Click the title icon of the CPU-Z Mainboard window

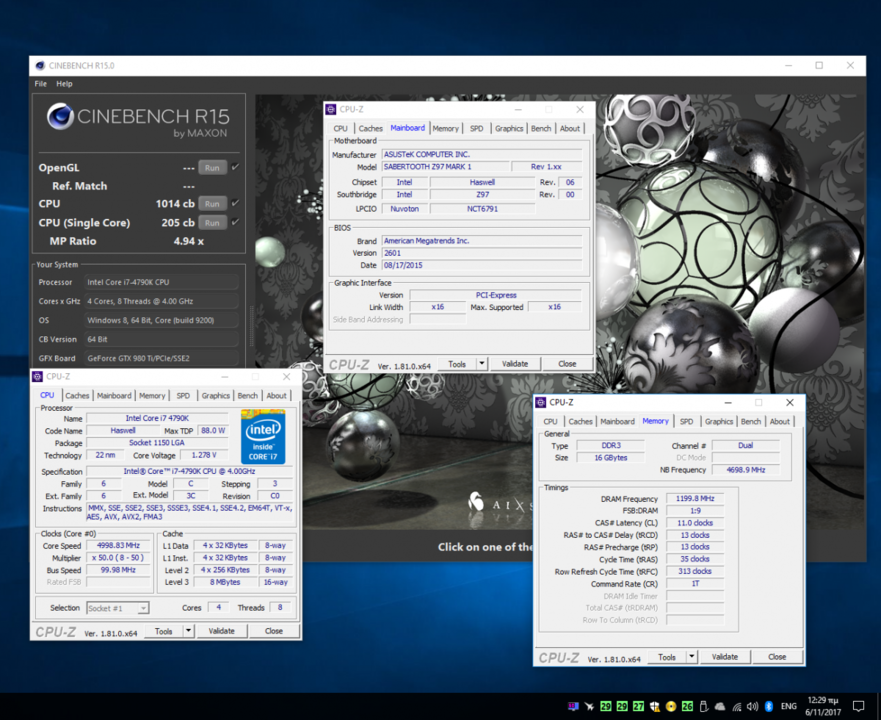(331, 110)
